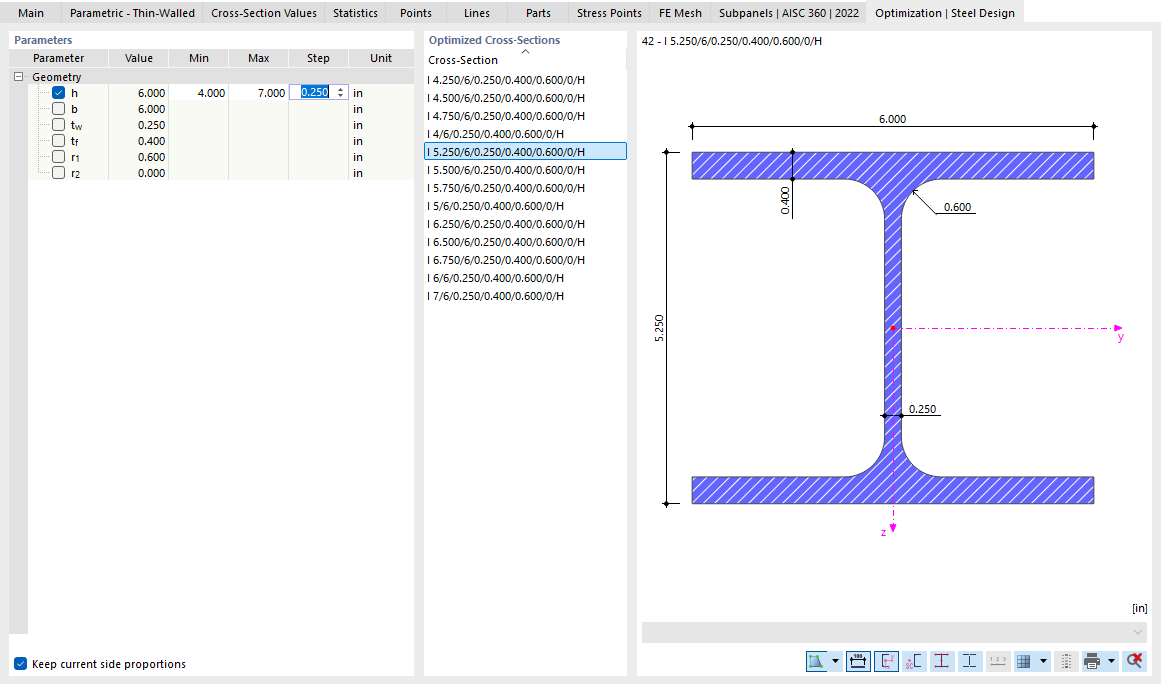Click the stress points display icon

click(912, 661)
